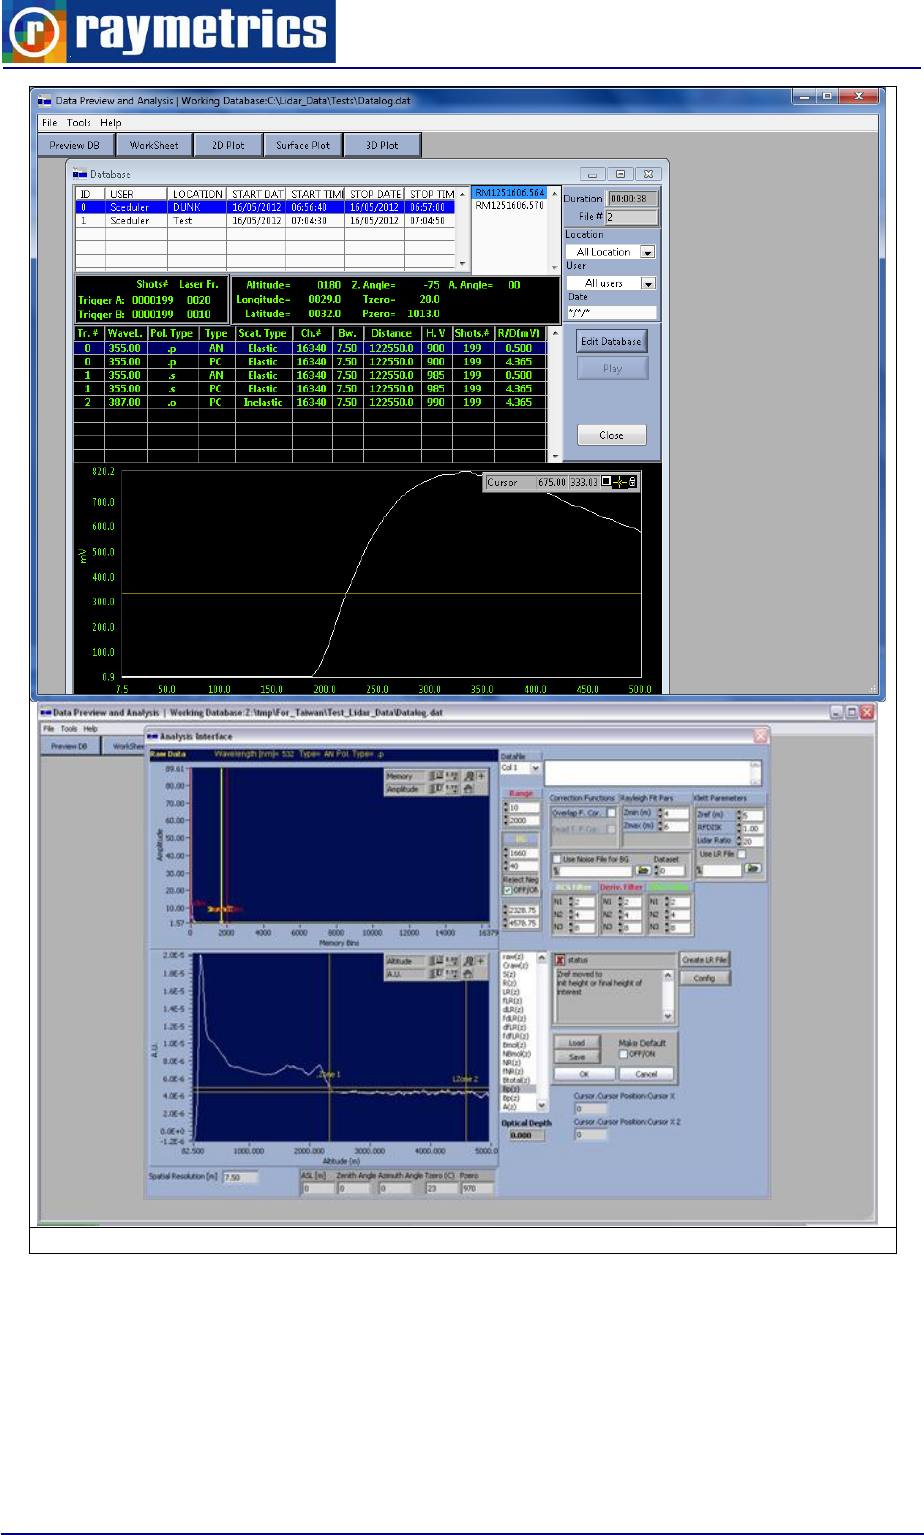
Task: Toggle the Use Noise File for BG checkbox
Action: point(557,859)
